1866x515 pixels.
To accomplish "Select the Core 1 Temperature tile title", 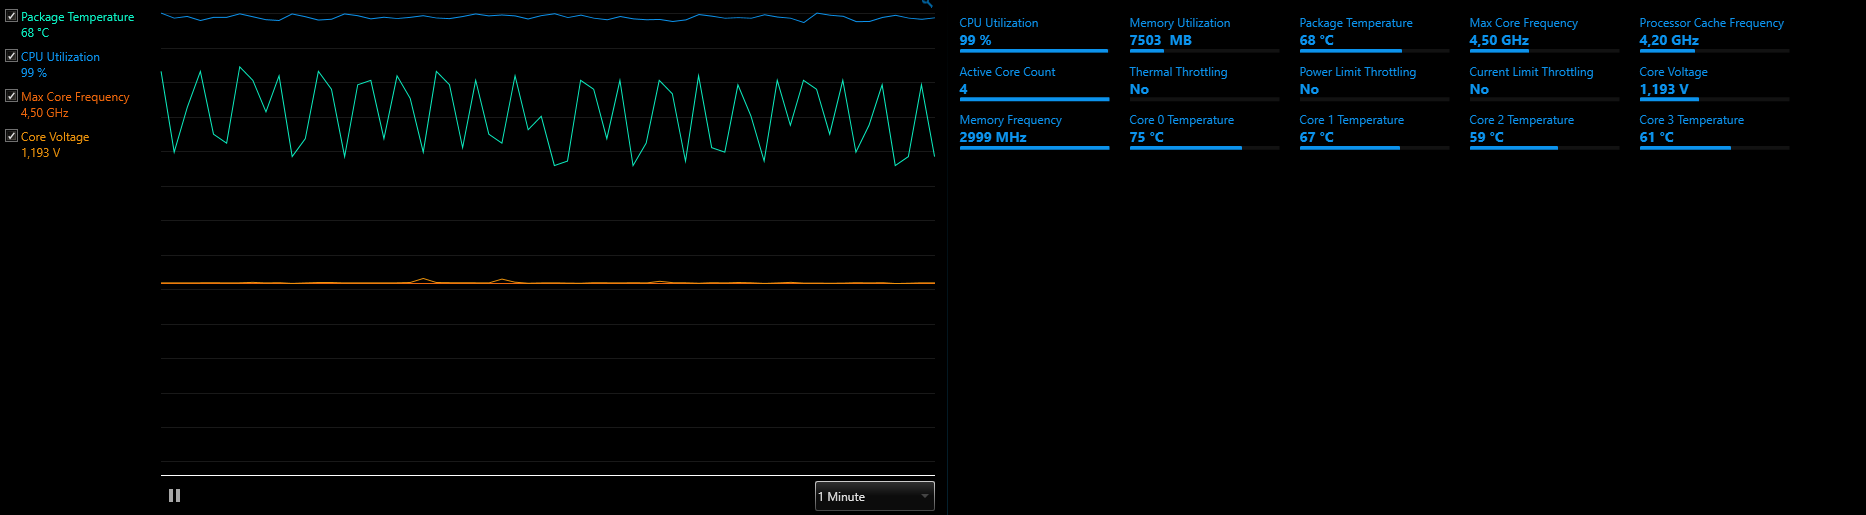I will coord(1351,120).
